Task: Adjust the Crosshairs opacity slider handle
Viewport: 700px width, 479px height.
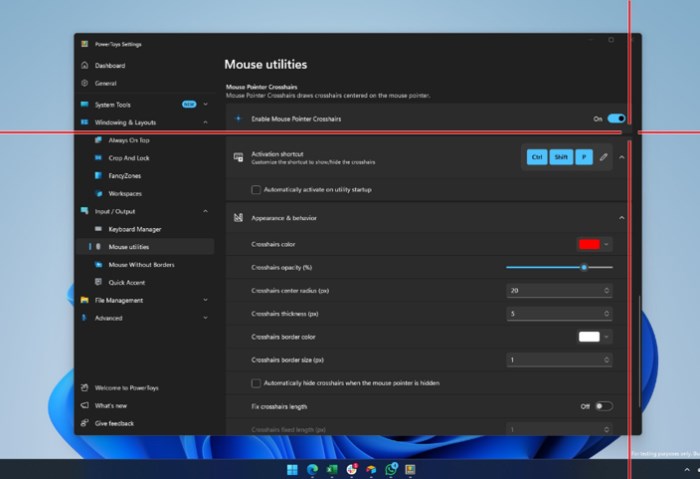Action: 584,267
